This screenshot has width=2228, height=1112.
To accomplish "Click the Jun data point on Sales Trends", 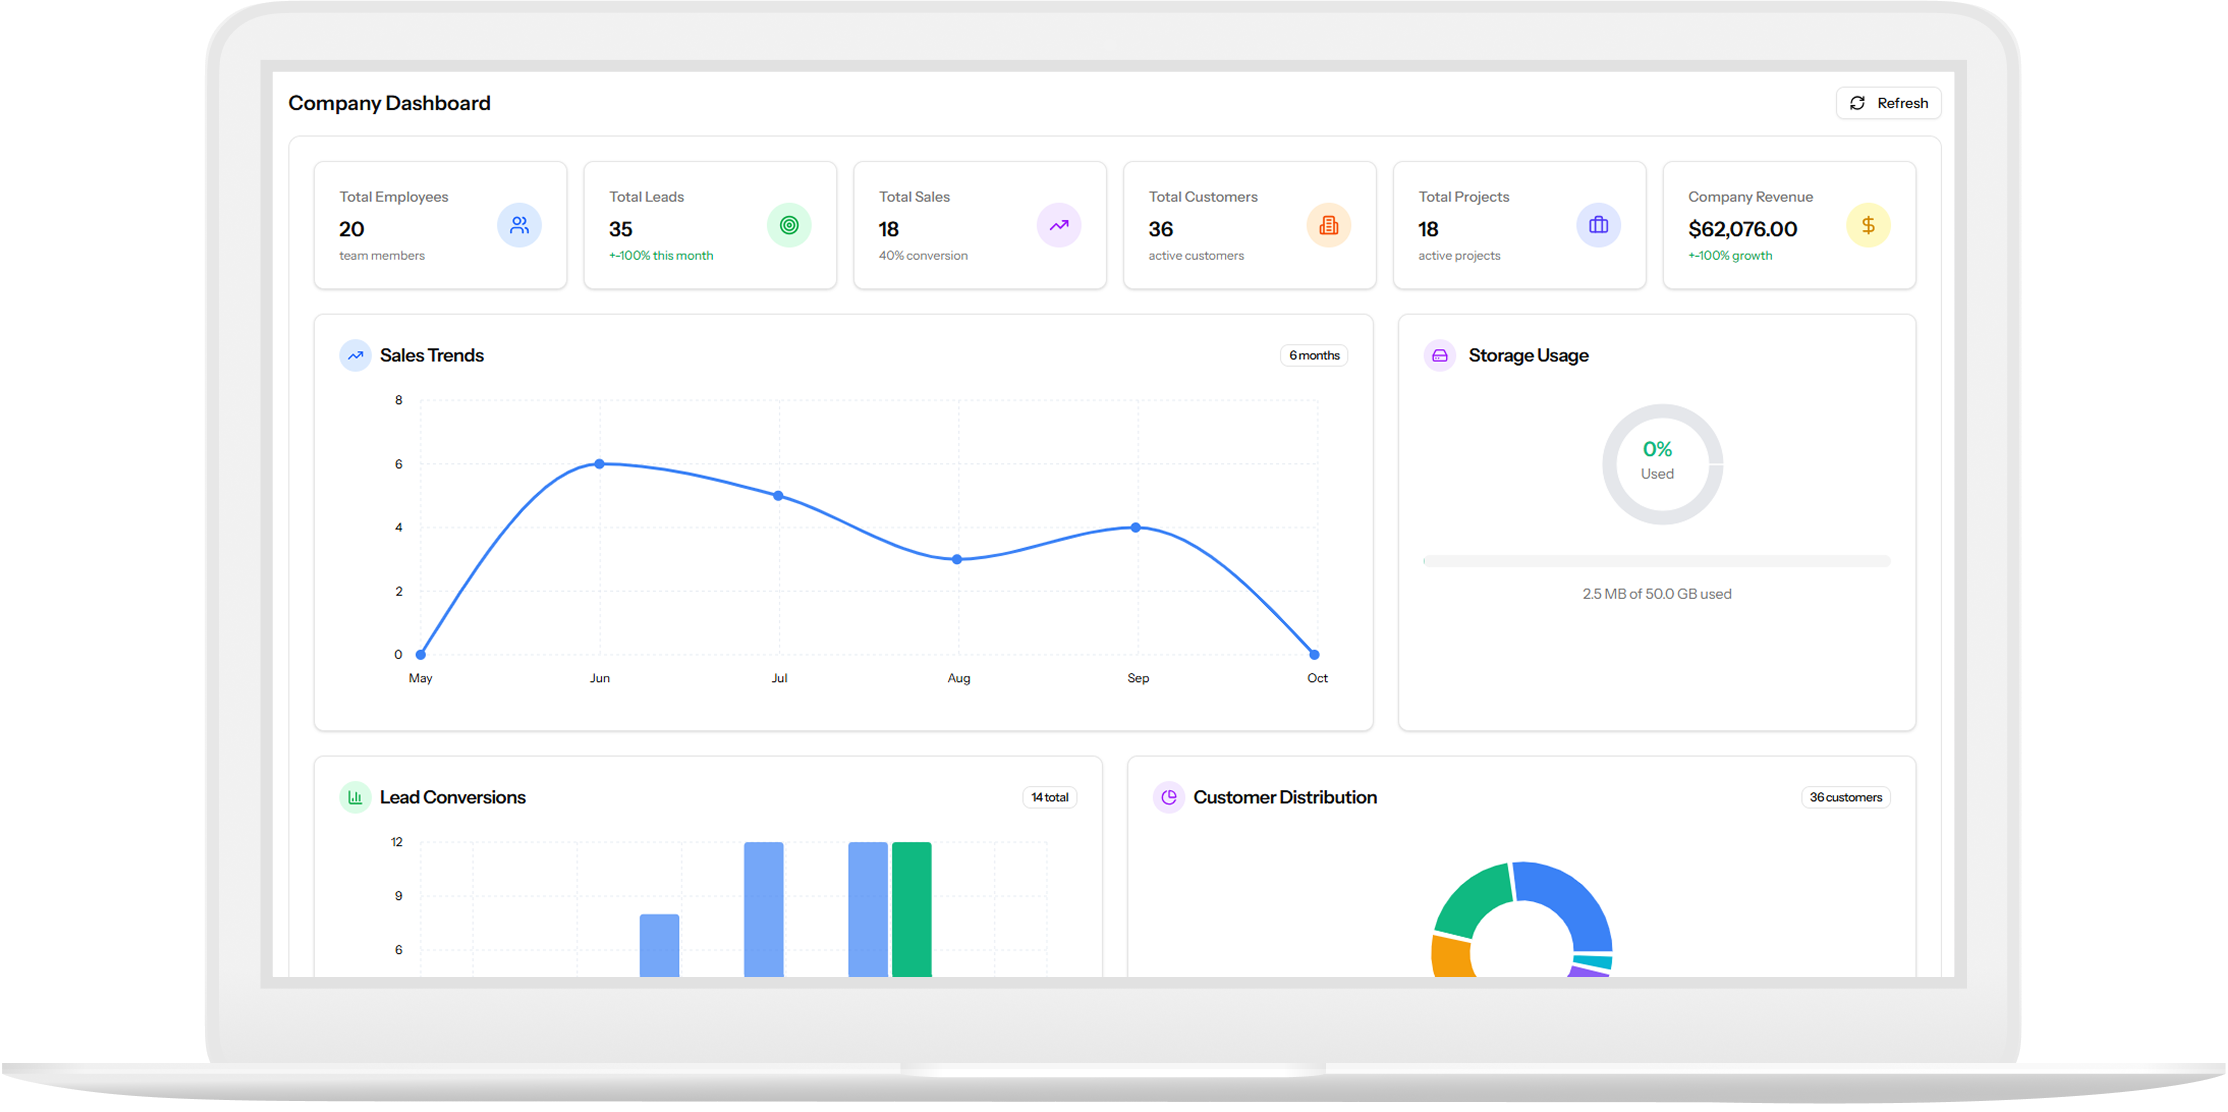I will coord(600,464).
